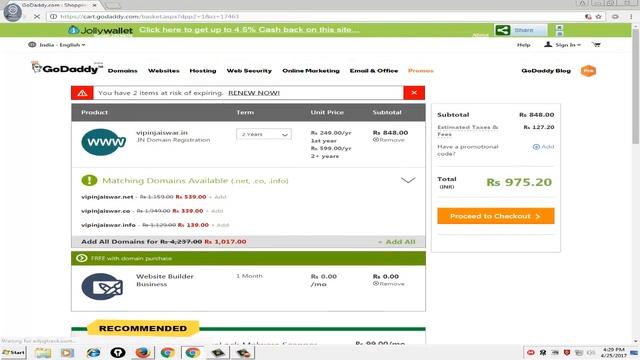Open the GoDaddy Blog link

(546, 71)
